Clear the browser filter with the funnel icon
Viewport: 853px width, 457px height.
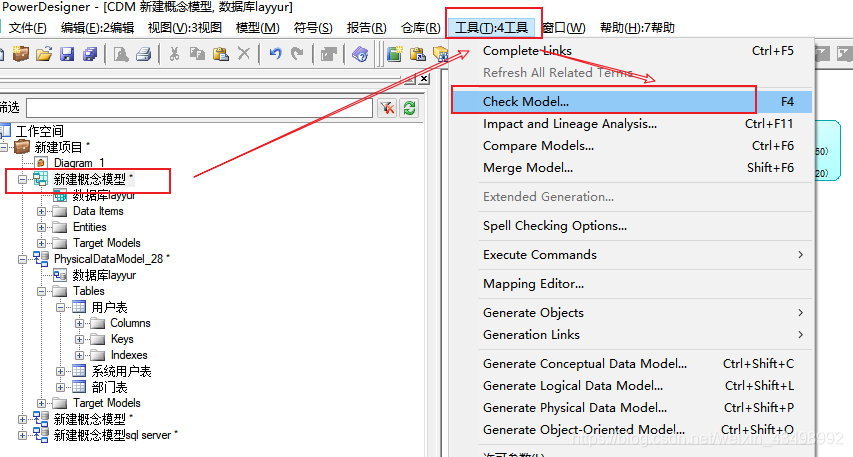pos(387,108)
